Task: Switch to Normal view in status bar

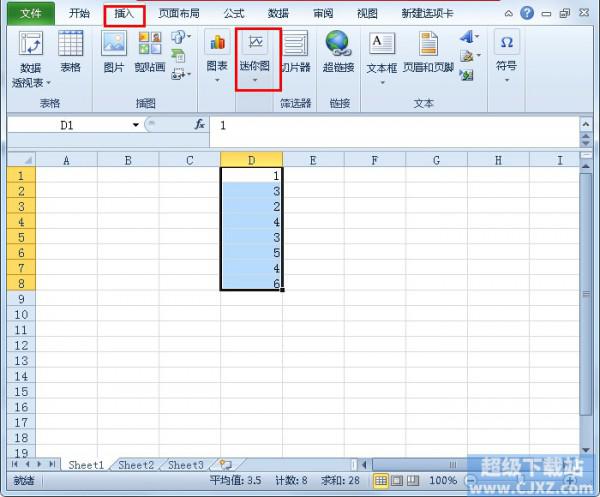Action: click(x=381, y=481)
